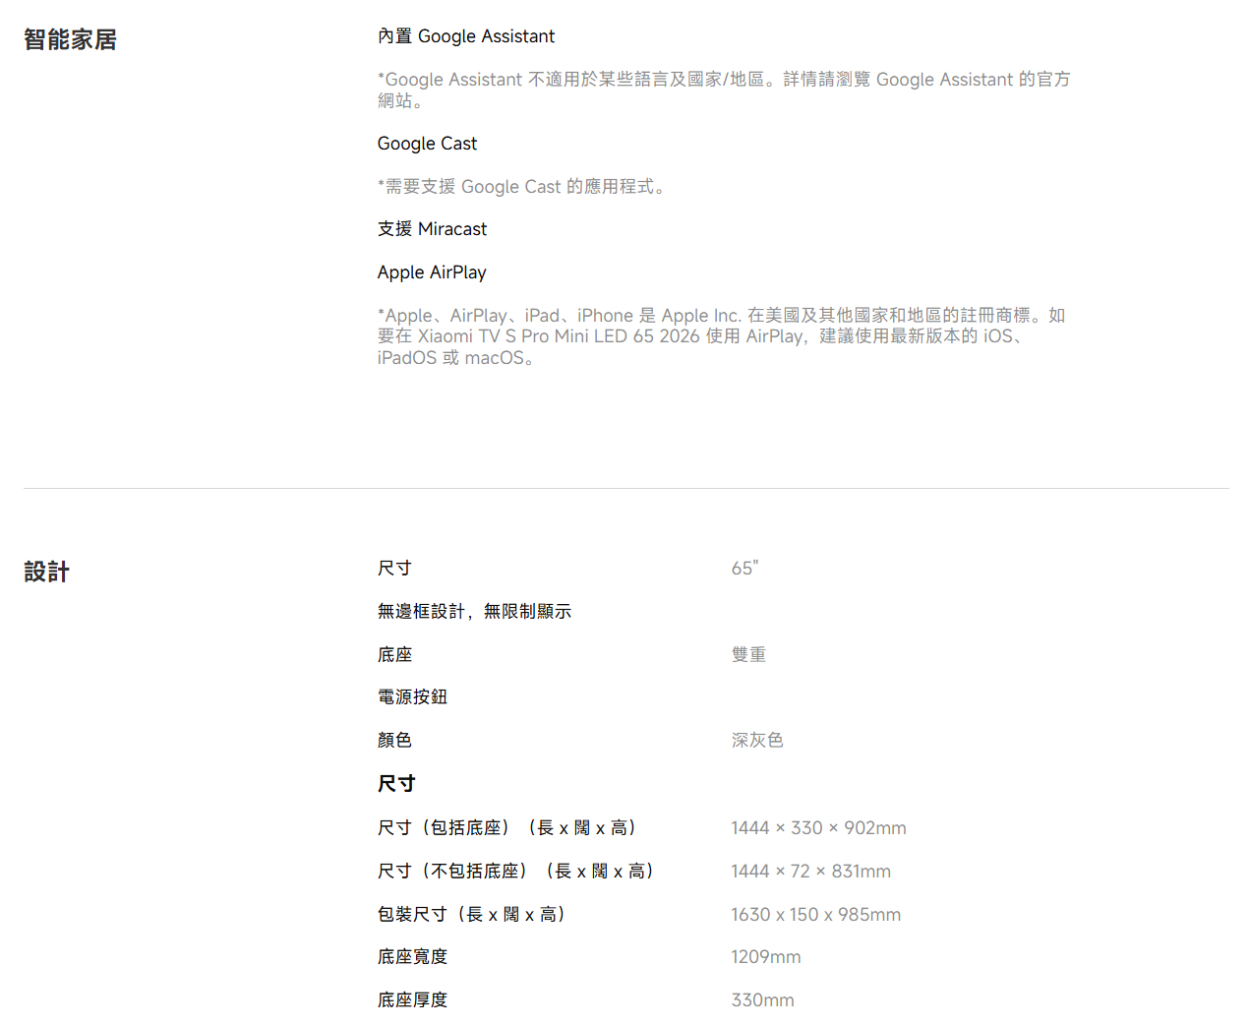Select the 內置 Google Assistant text
The width and height of the screenshot is (1249, 1026).
466,36
